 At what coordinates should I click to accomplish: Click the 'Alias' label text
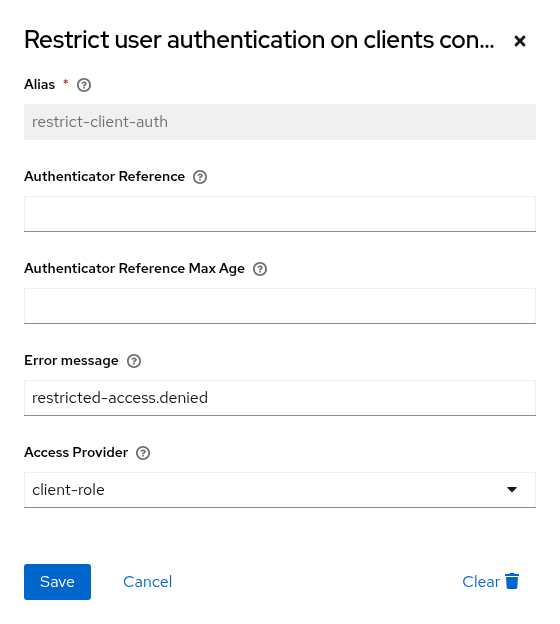39,84
